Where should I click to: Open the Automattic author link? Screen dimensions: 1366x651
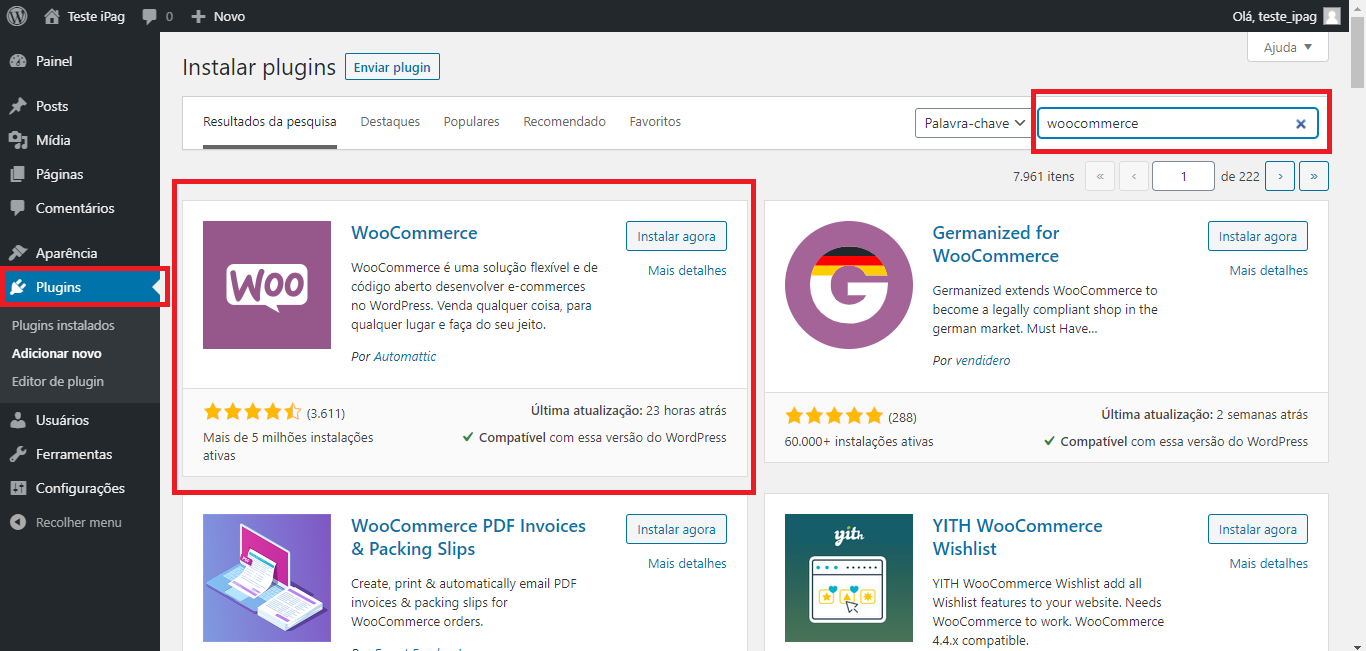pyautogui.click(x=405, y=357)
